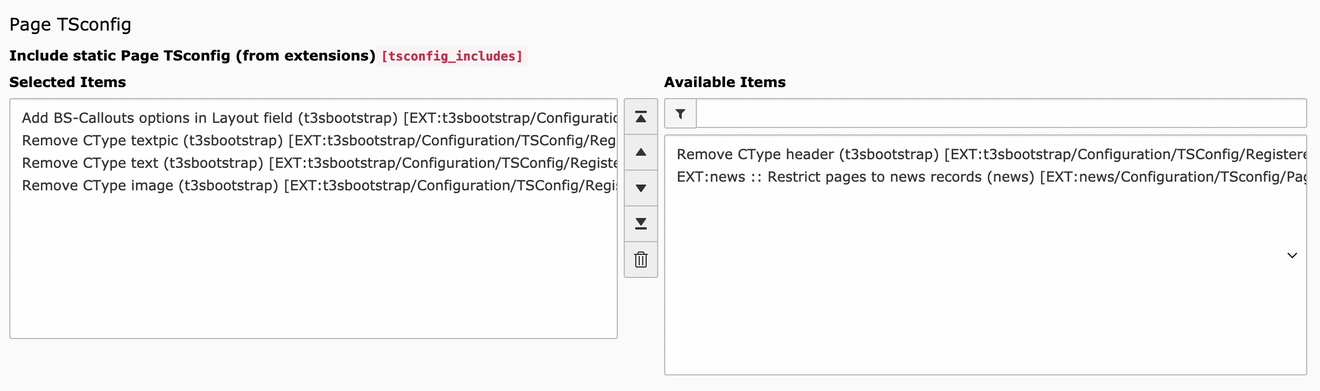Move selected item to bottom
Viewport: 1320px width, 391px height.
[641, 223]
